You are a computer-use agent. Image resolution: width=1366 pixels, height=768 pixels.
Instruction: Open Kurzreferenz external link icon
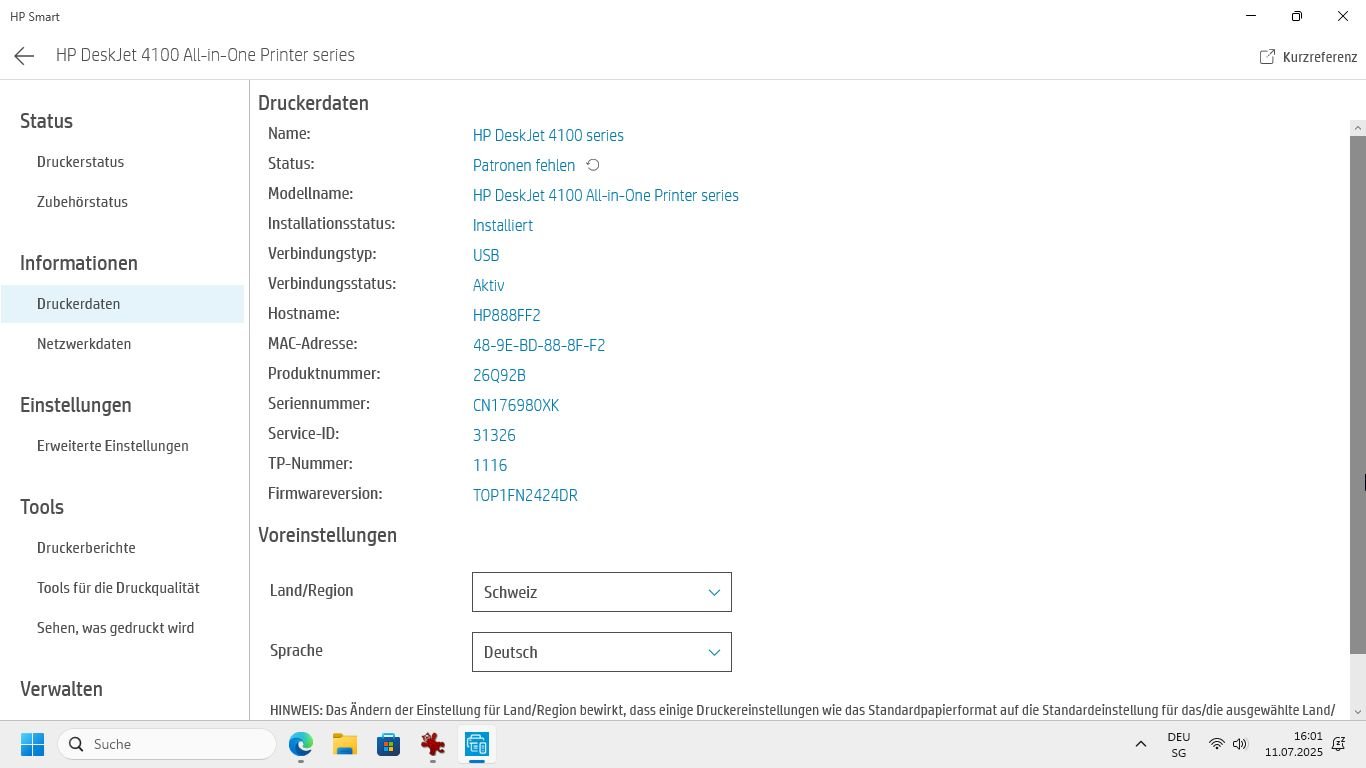(1267, 57)
